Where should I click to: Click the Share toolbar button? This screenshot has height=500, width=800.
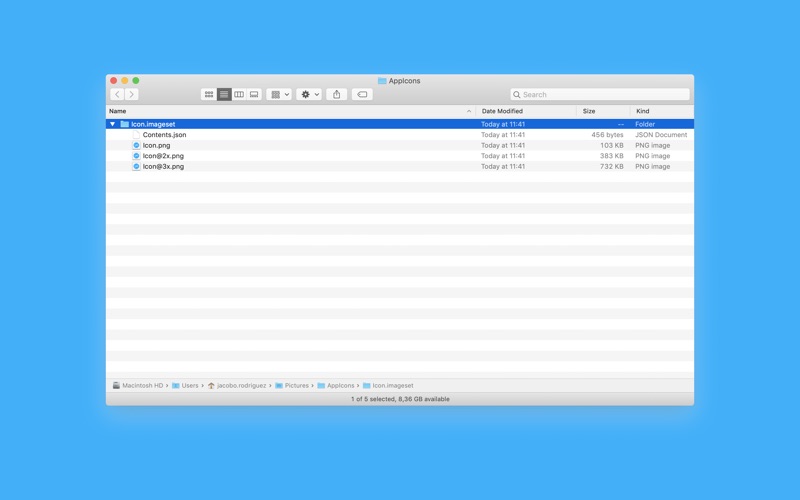coord(337,94)
